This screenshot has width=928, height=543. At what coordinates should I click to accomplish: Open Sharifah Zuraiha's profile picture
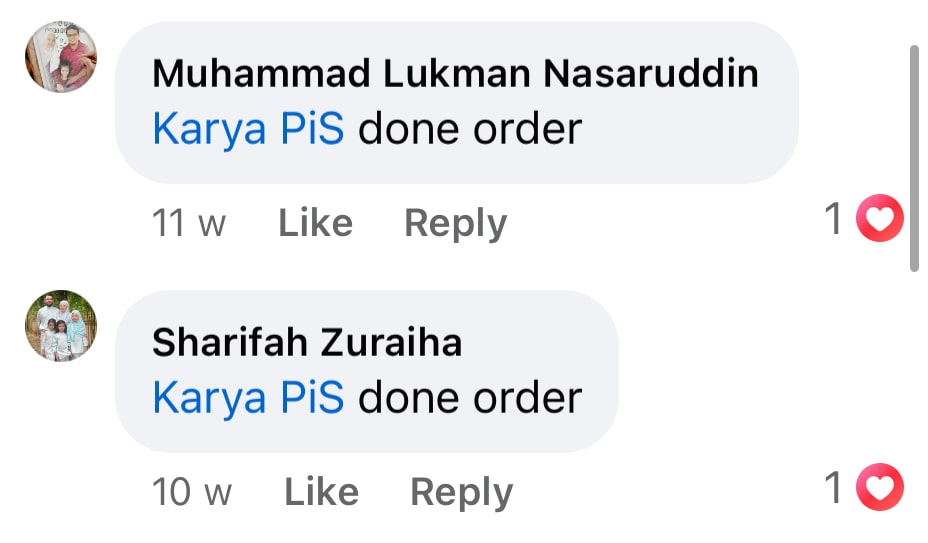point(61,326)
